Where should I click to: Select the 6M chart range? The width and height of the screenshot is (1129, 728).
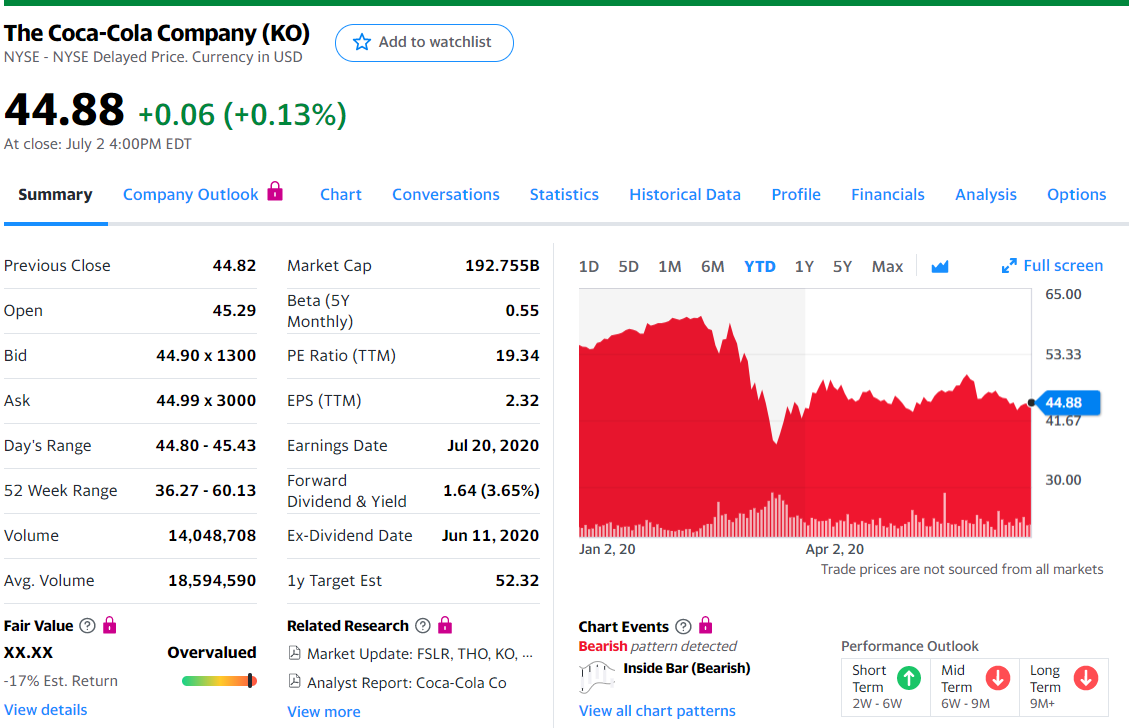click(x=712, y=266)
